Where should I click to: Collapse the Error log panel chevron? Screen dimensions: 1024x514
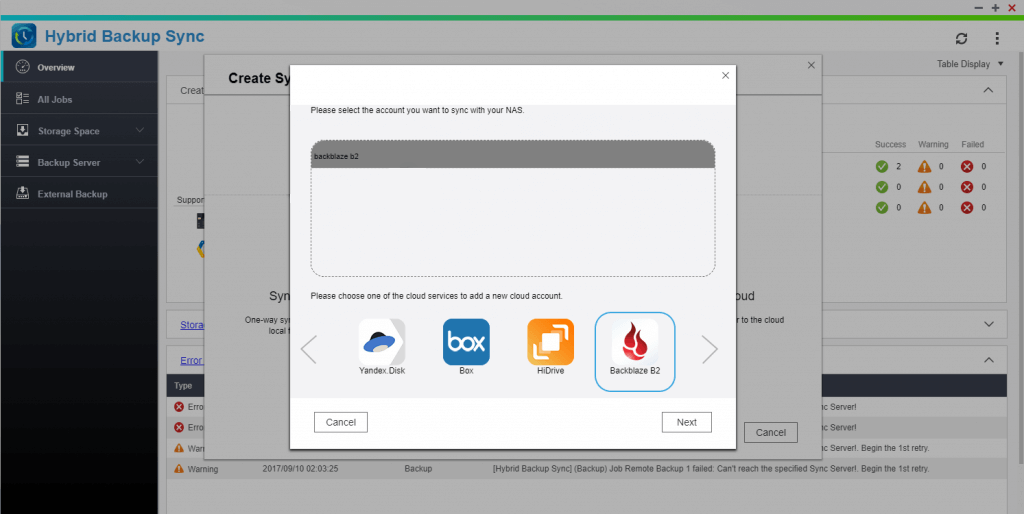pyautogui.click(x=989, y=360)
